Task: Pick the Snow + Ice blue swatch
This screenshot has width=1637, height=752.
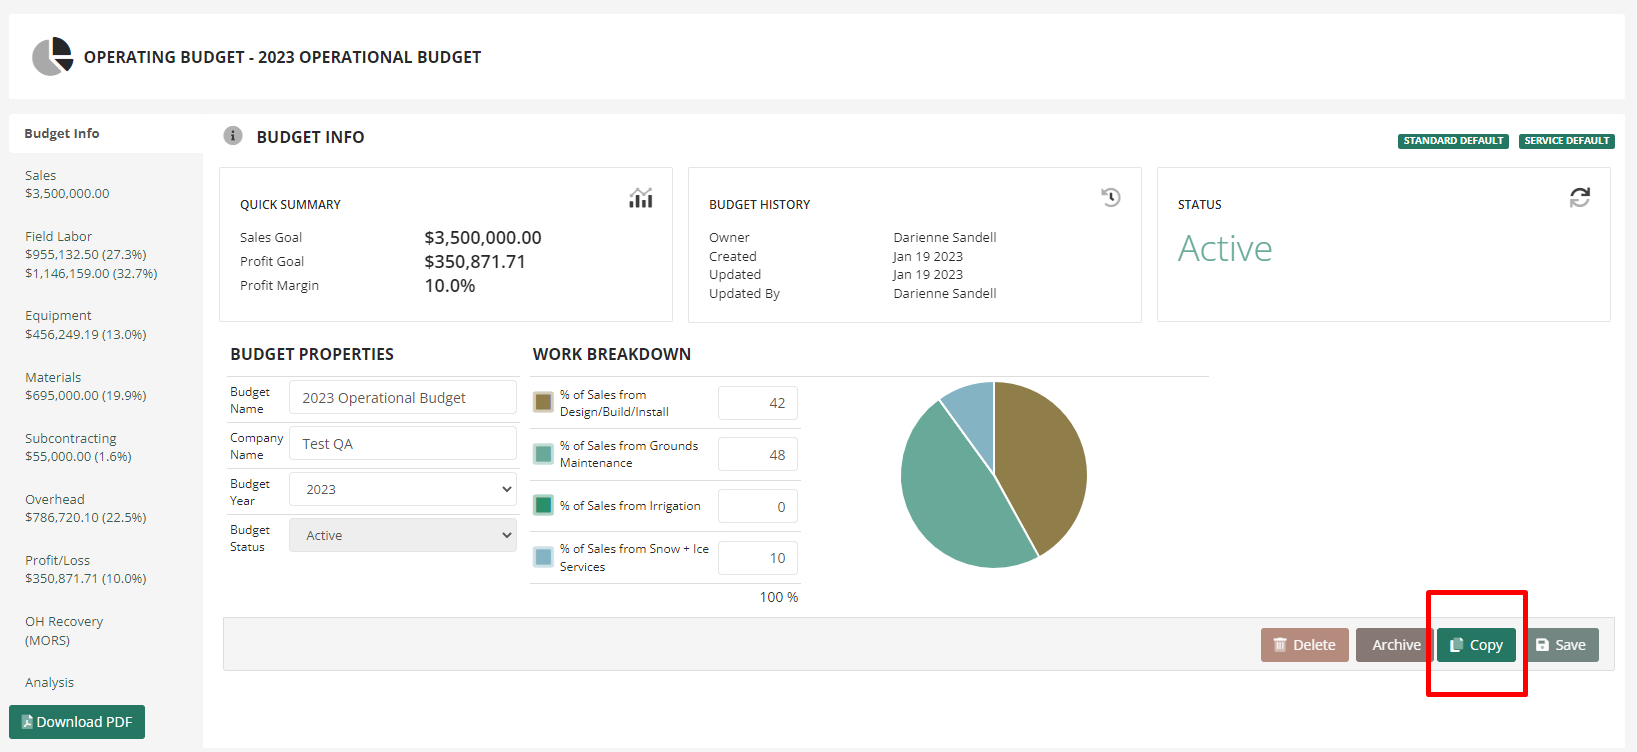Action: (x=543, y=557)
